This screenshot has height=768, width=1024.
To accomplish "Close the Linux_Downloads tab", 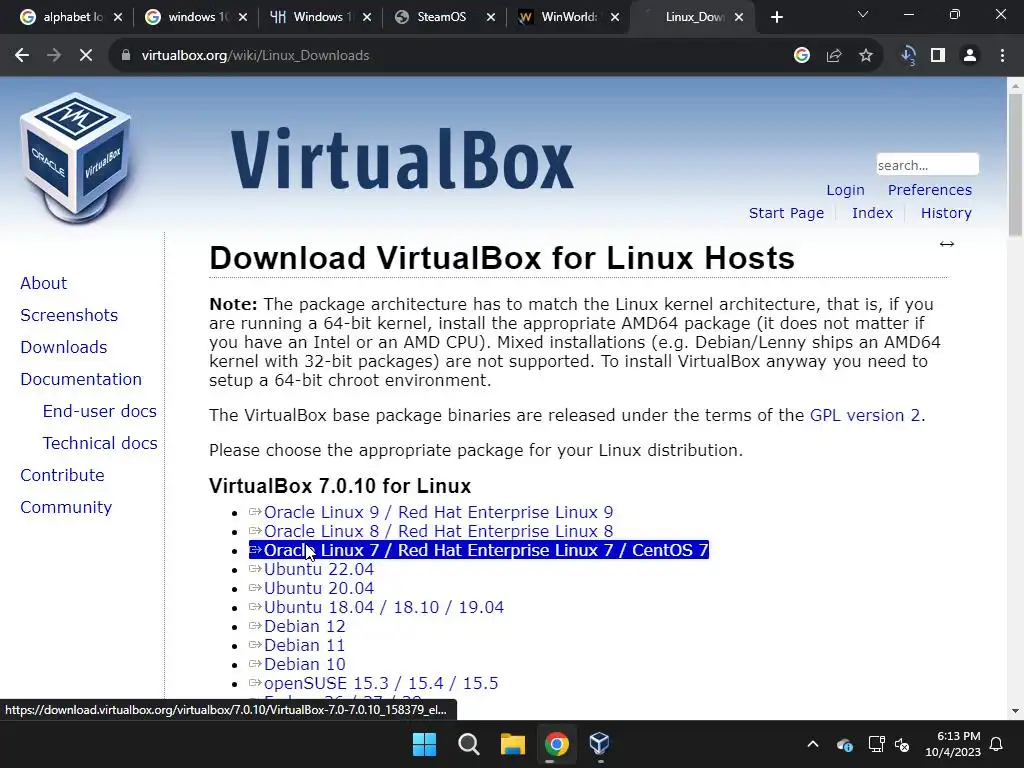I will (x=739, y=18).
